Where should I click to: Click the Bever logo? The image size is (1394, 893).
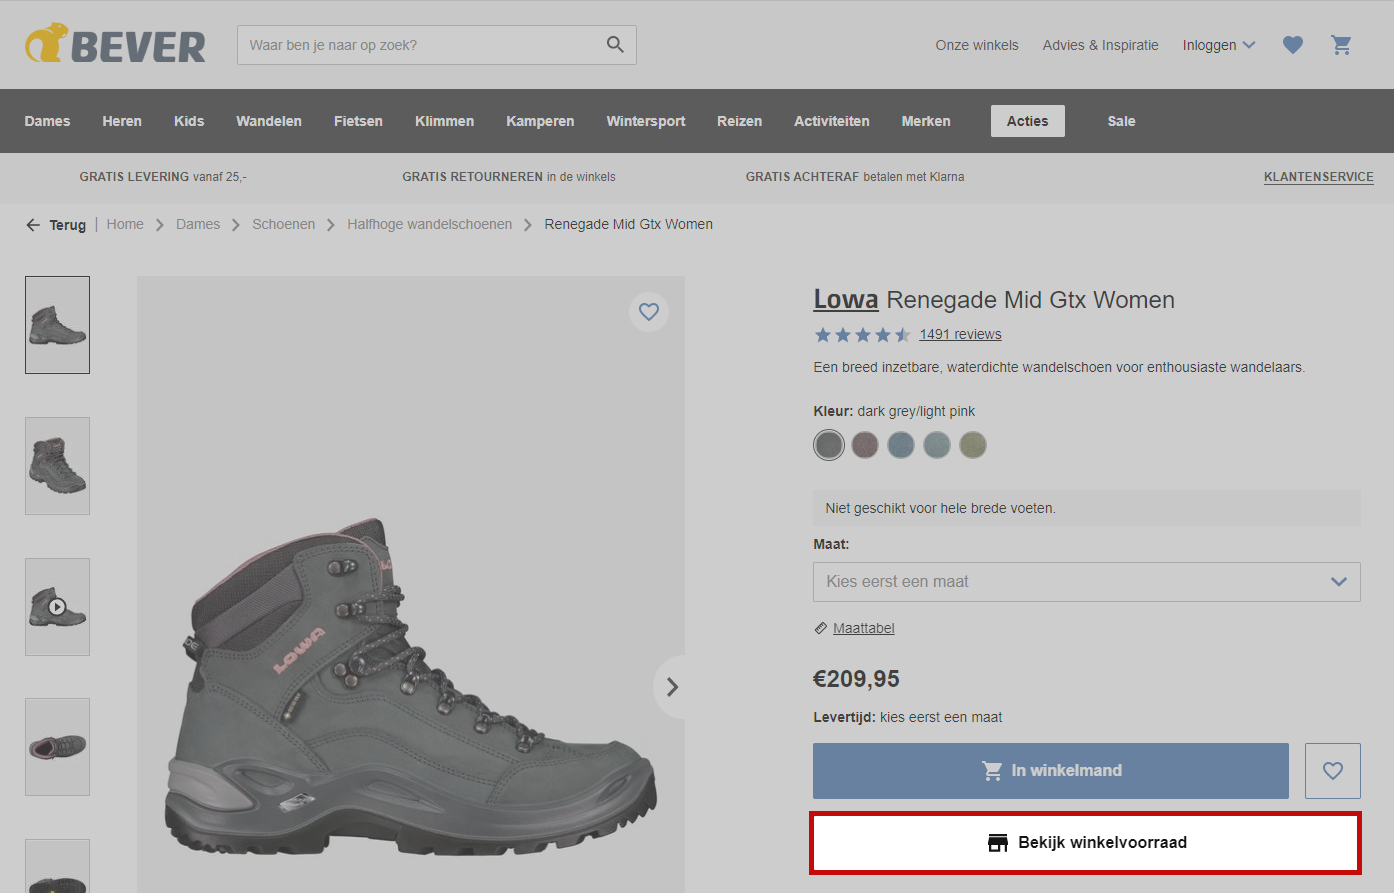tap(116, 45)
